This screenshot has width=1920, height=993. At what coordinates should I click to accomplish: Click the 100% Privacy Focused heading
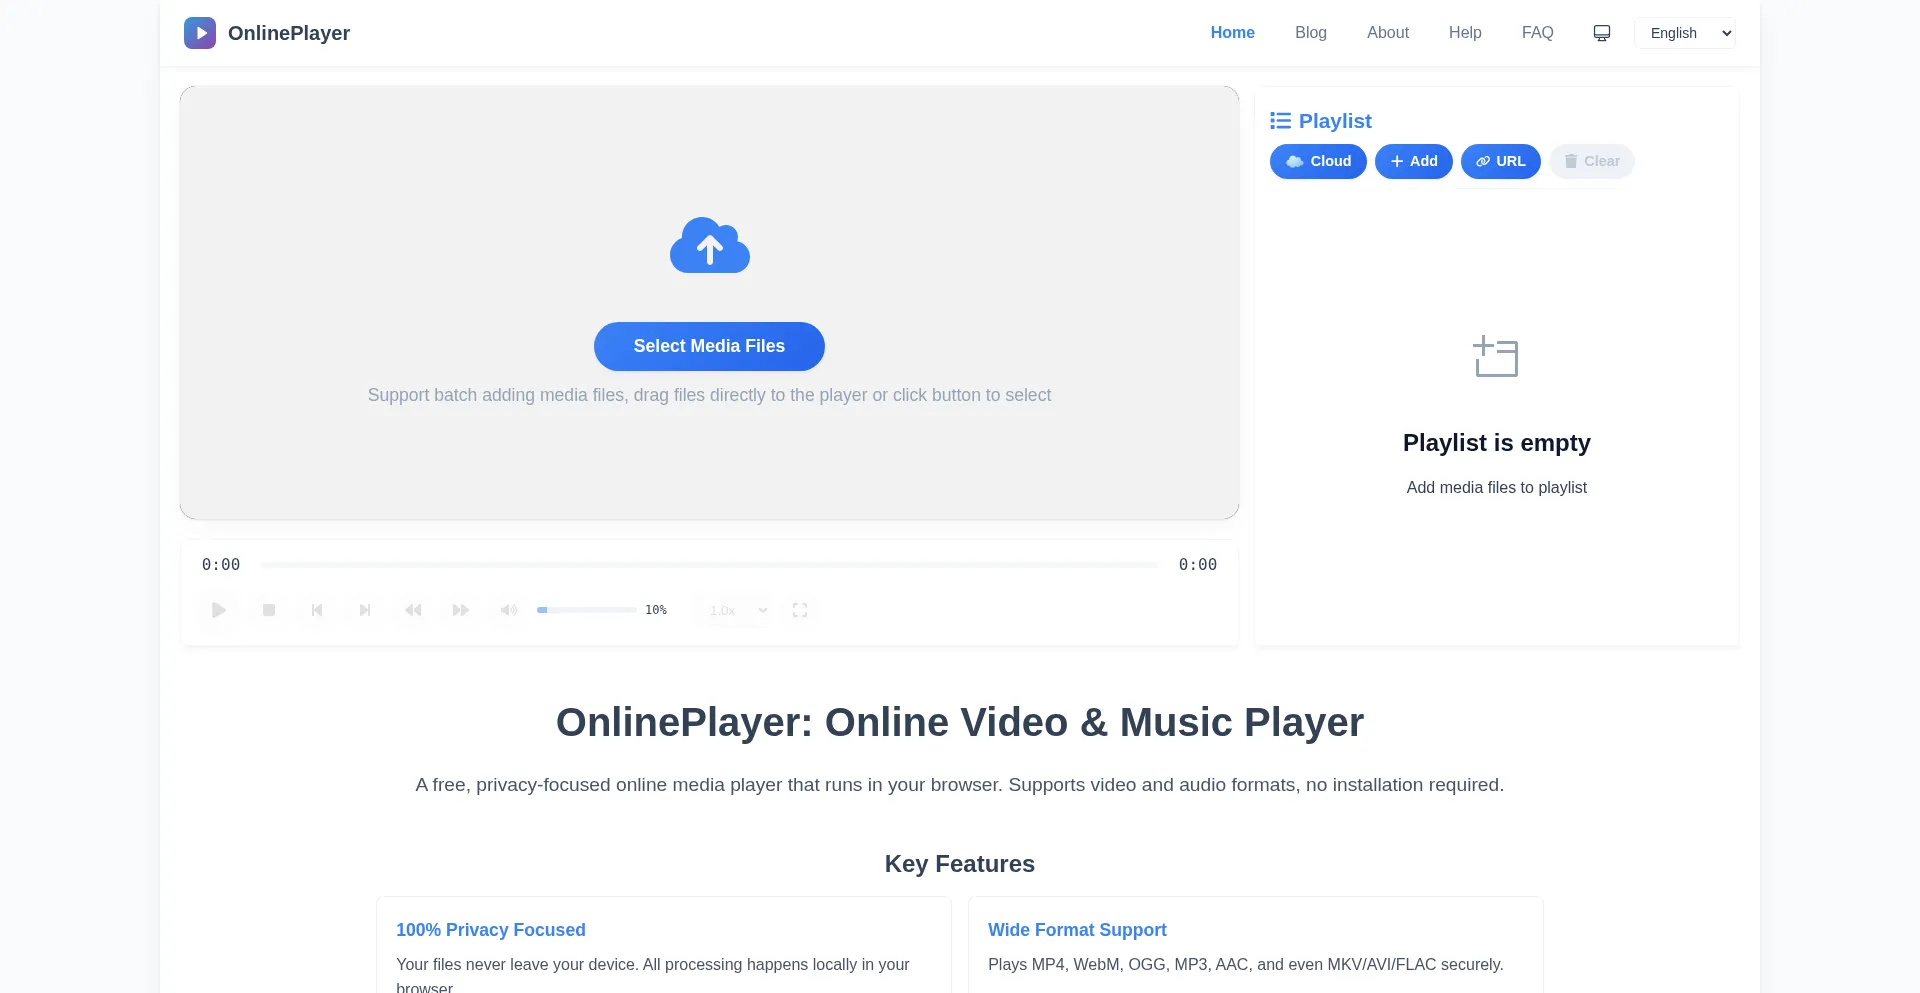coord(491,930)
